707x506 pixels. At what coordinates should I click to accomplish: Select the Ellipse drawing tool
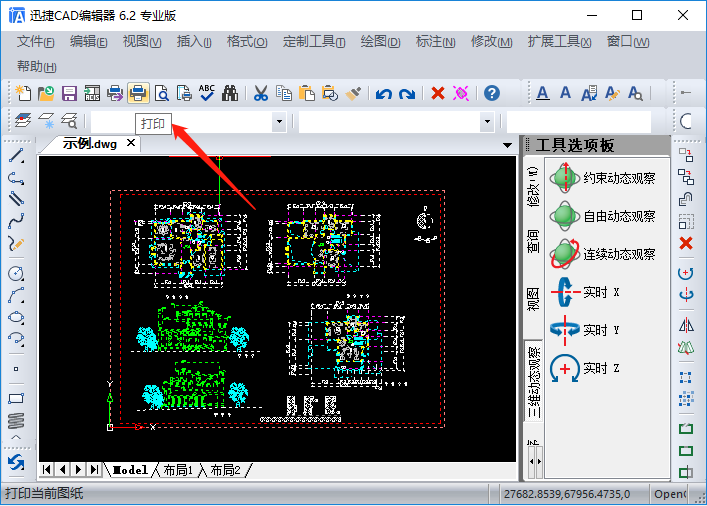coord(16,317)
